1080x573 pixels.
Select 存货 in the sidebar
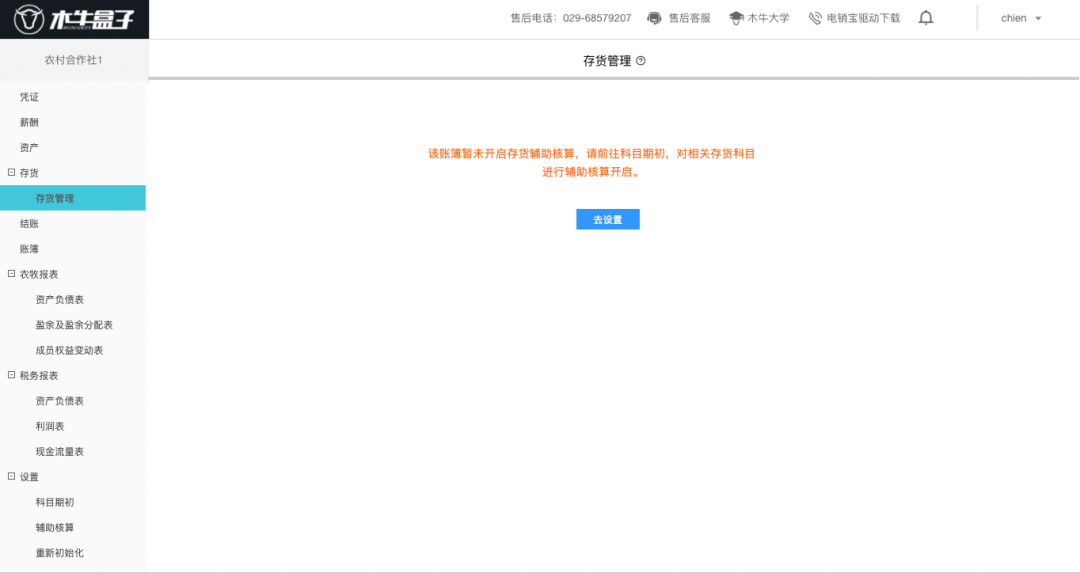[x=29, y=173]
